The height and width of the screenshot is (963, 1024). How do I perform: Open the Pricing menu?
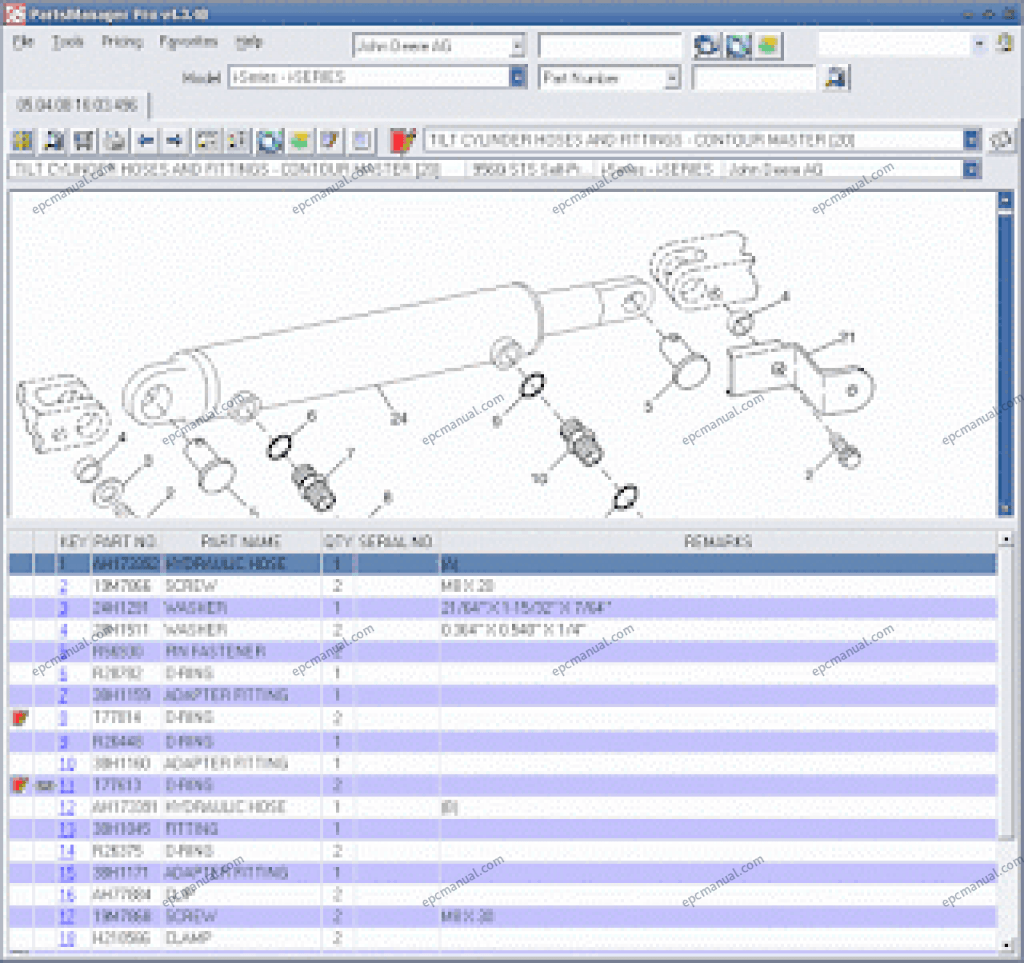(122, 42)
